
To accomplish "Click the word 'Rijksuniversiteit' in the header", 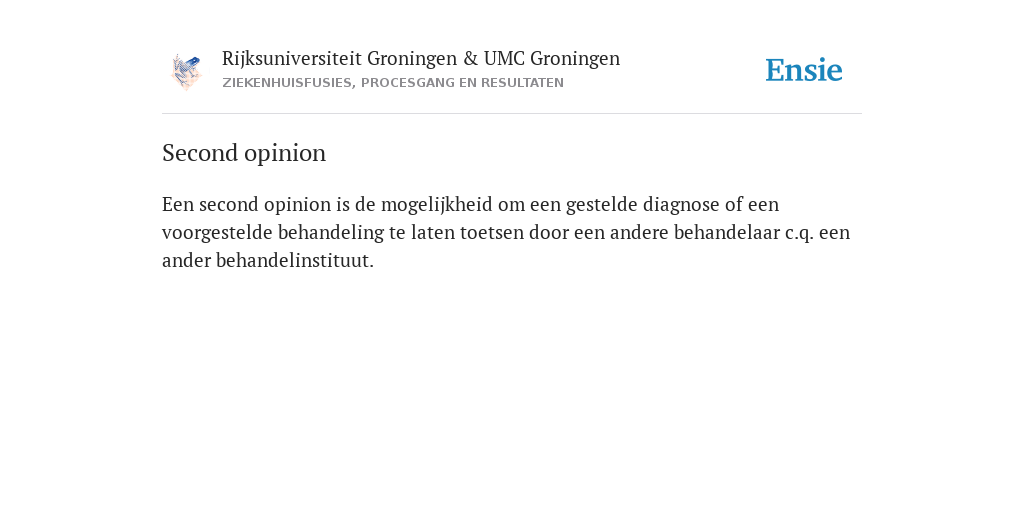I will (292, 59).
